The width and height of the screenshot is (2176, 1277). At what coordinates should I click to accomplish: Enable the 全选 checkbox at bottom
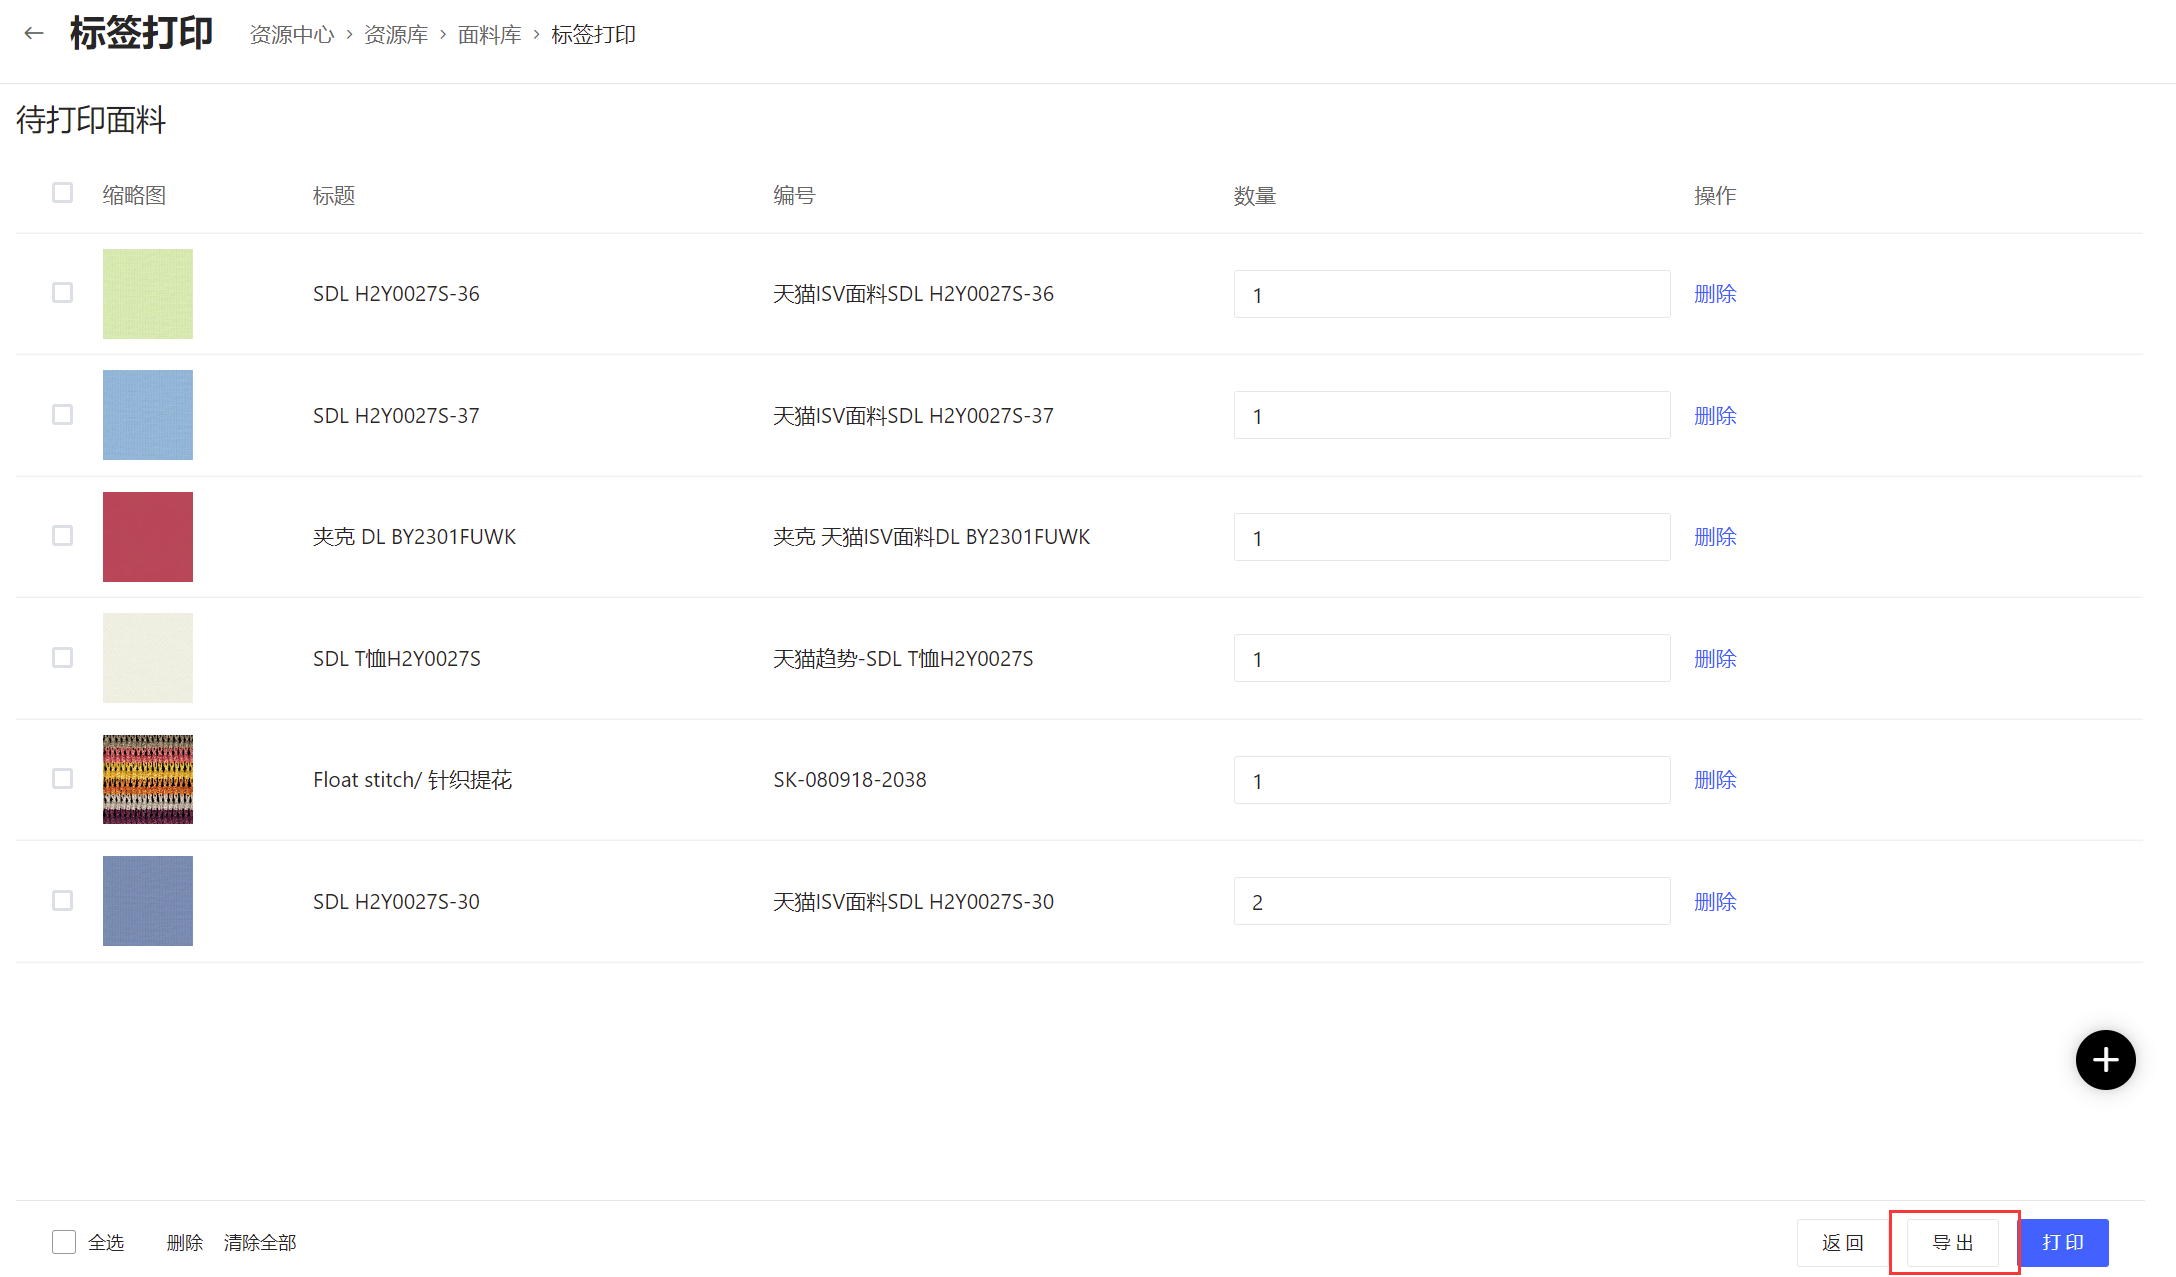[64, 1242]
